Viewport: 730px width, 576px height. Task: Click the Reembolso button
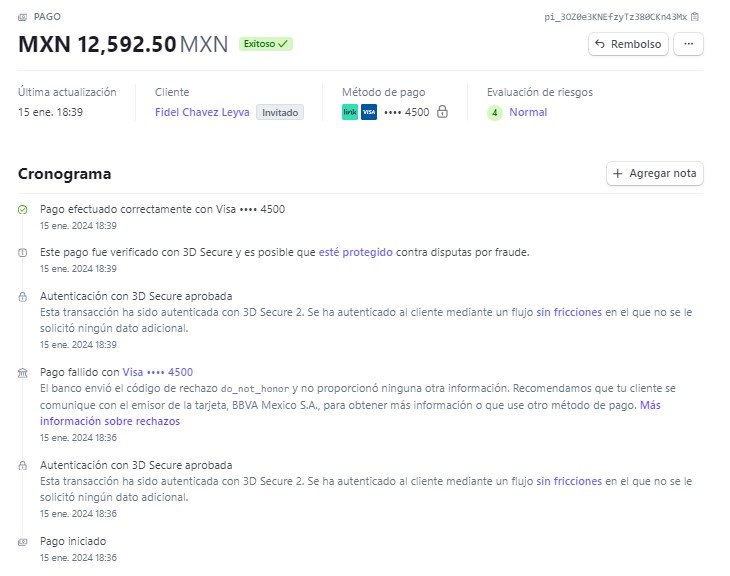tap(627, 44)
